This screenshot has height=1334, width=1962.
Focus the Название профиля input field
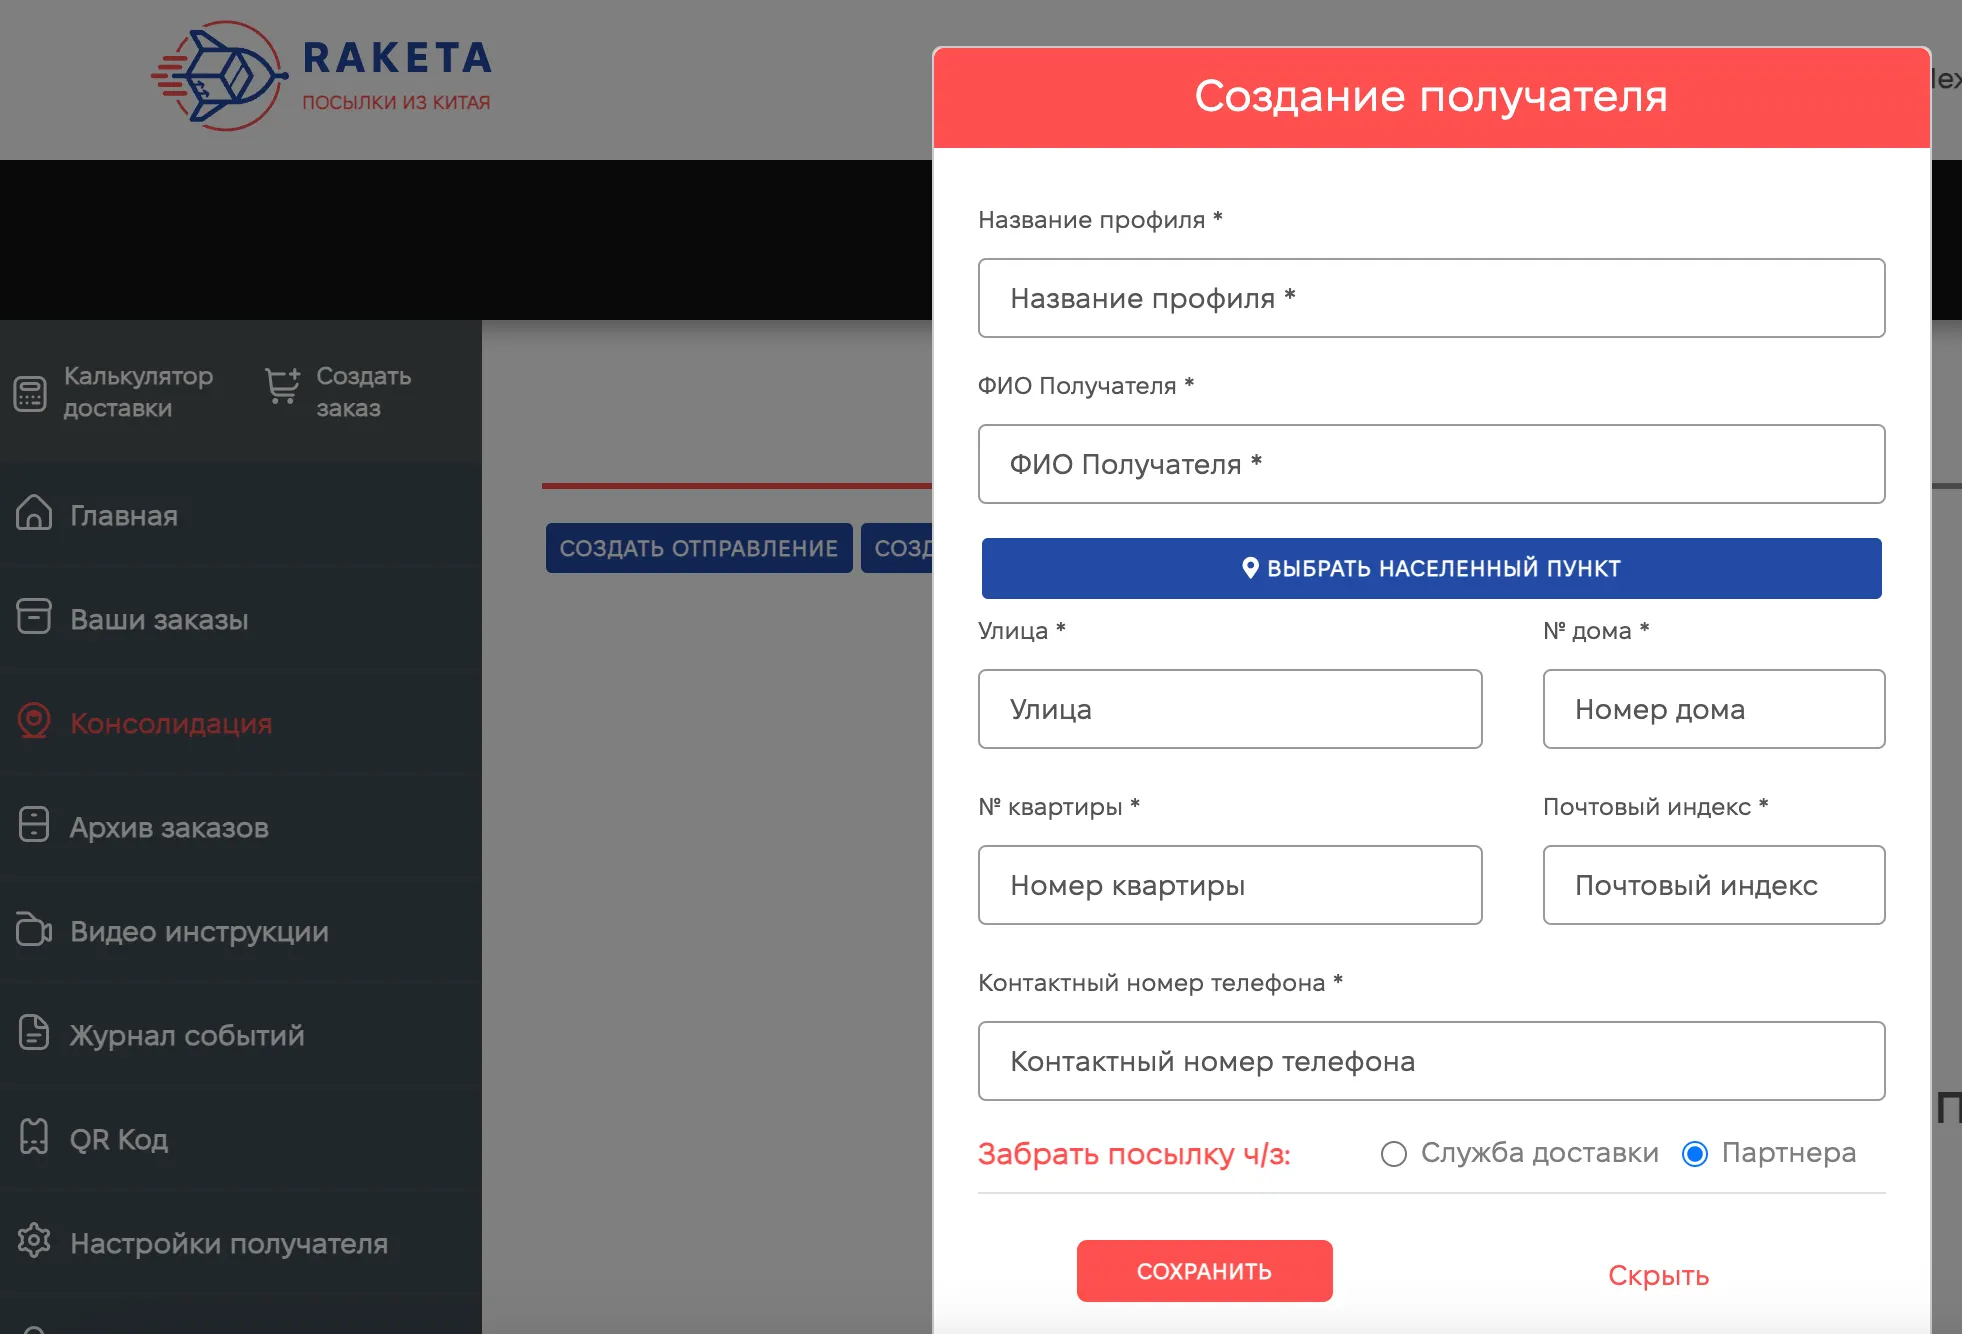(1431, 298)
